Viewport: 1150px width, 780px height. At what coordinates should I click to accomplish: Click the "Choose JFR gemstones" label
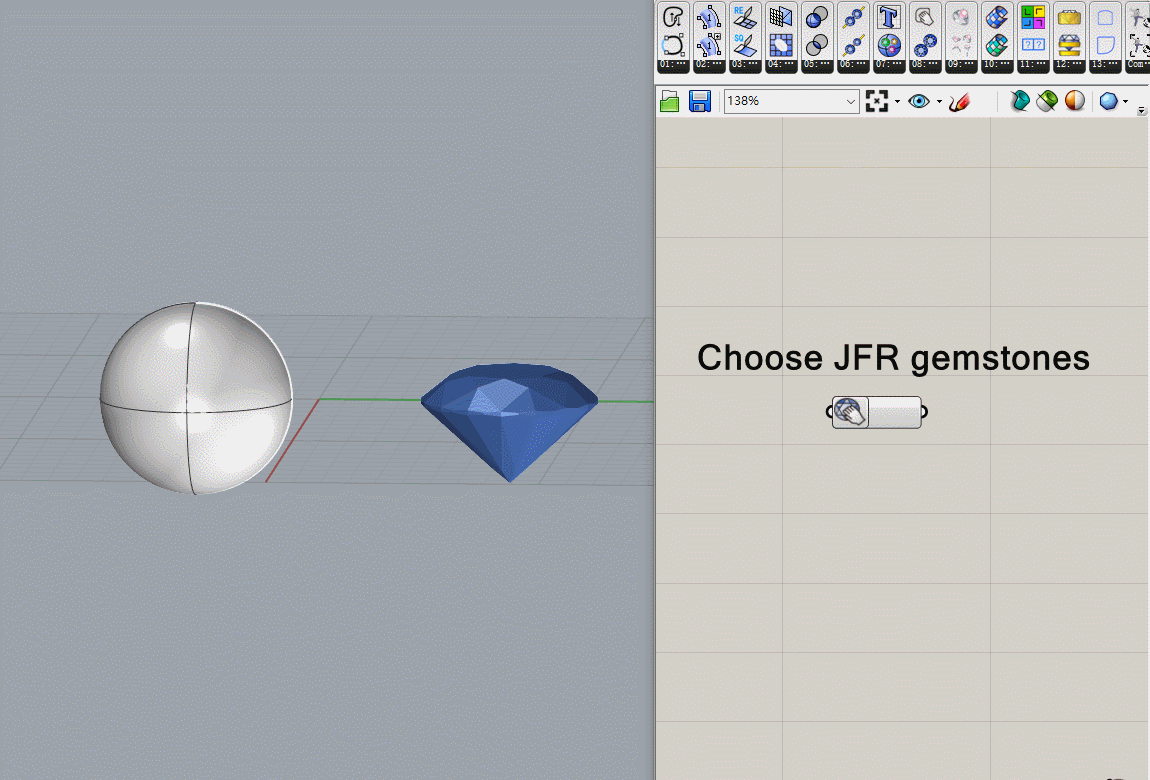click(893, 358)
